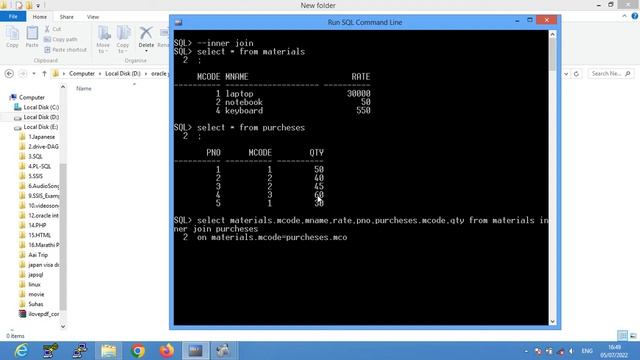Screen dimensions: 640x360
Task: Switch Explorer to large icons view
Action: (633, 336)
